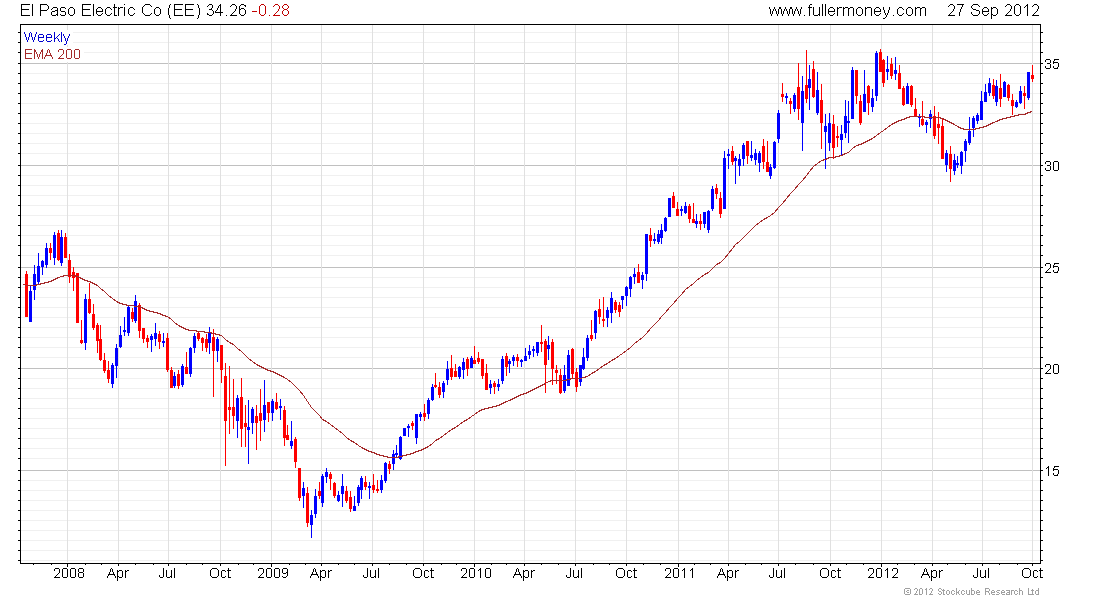Click the 20 price axis label
This screenshot has width=1100, height=600.
[x=1052, y=369]
